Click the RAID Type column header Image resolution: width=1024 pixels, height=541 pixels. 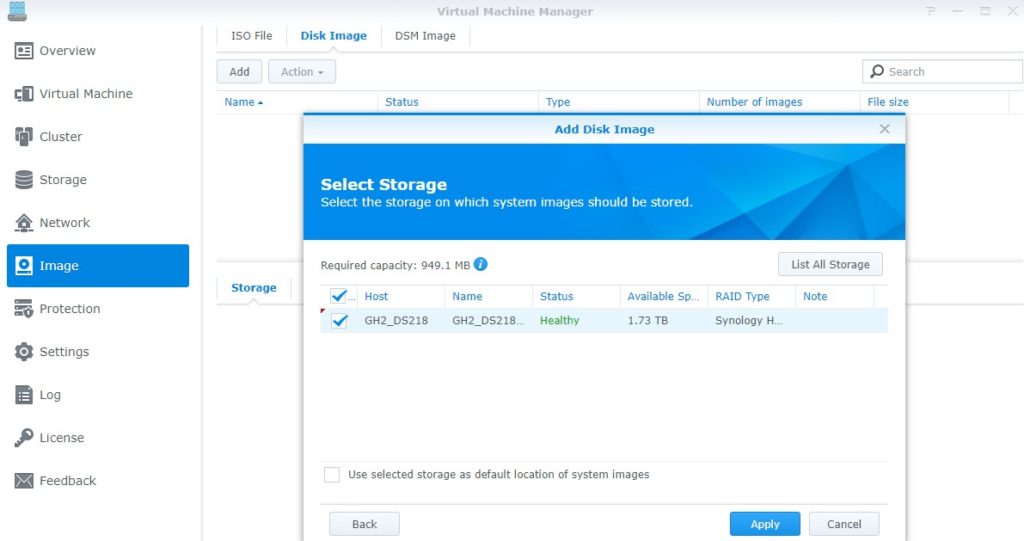(751, 296)
